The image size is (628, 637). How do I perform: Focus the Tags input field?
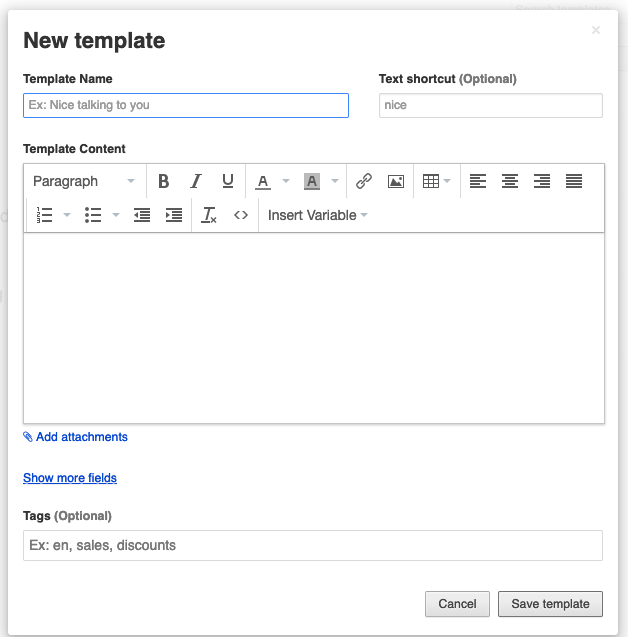(x=313, y=546)
